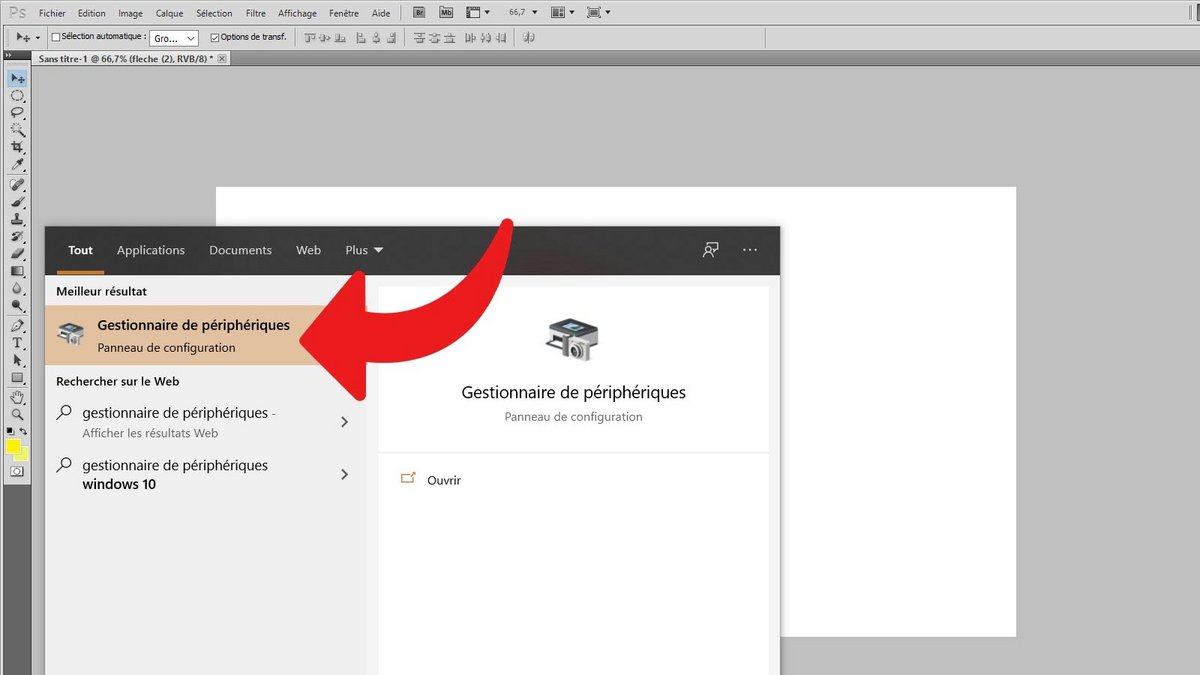Viewport: 1200px width, 675px height.
Task: Open Gestionnaire de périphériques best result
Action: click(x=206, y=335)
